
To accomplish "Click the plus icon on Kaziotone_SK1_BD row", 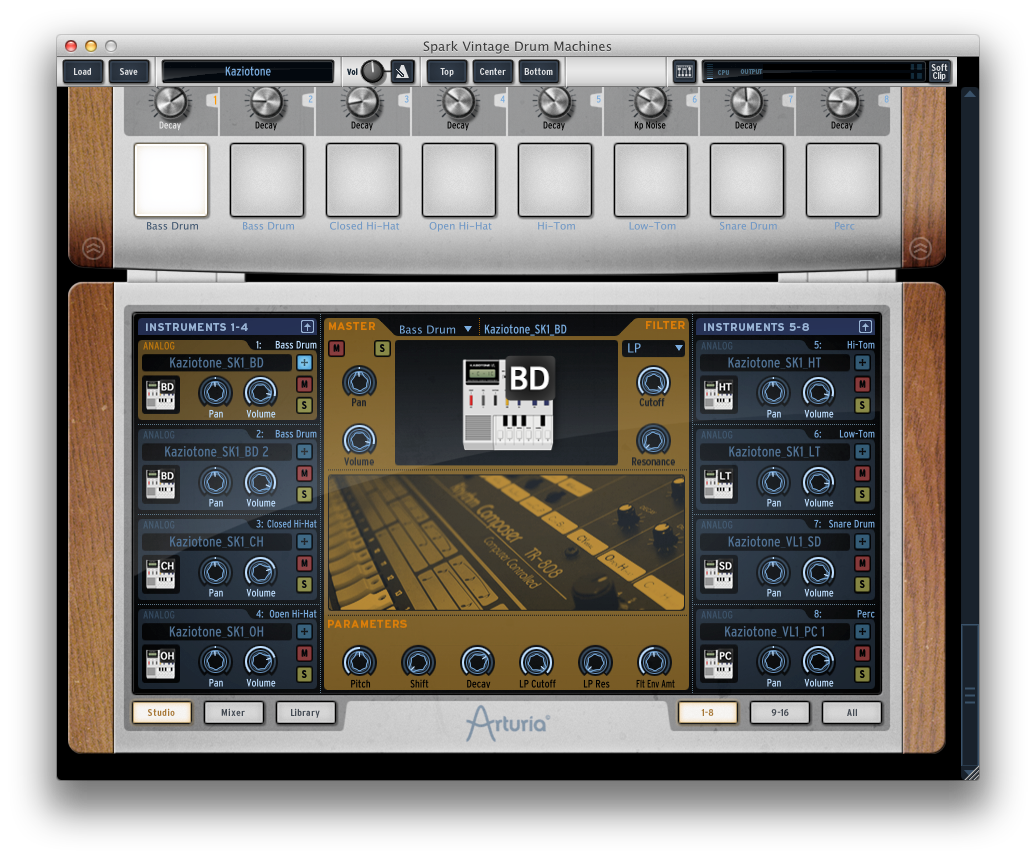I will click(x=304, y=362).
